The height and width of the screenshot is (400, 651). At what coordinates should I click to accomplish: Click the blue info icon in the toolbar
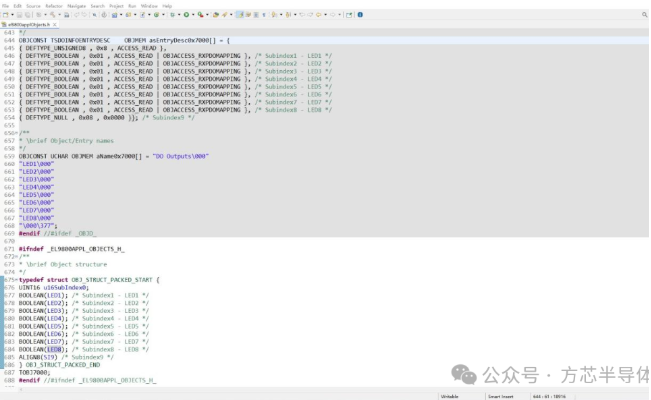360,15
